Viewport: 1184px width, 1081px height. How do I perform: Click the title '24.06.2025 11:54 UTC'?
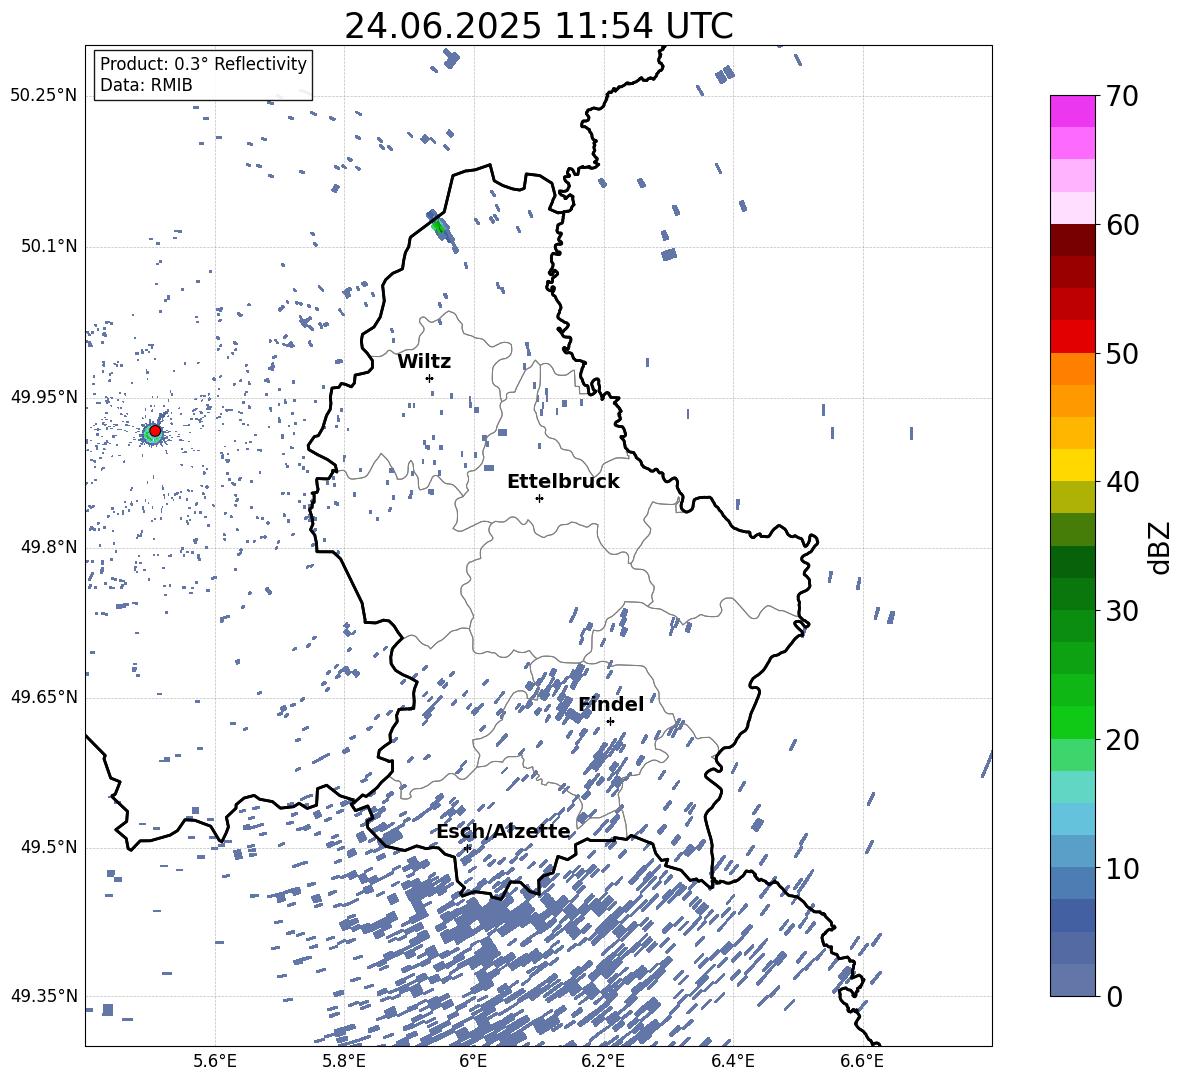pos(538,26)
